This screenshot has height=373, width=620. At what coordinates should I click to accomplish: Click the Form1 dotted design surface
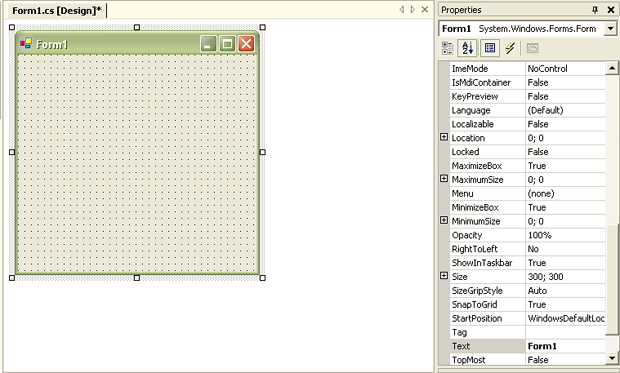click(x=137, y=163)
